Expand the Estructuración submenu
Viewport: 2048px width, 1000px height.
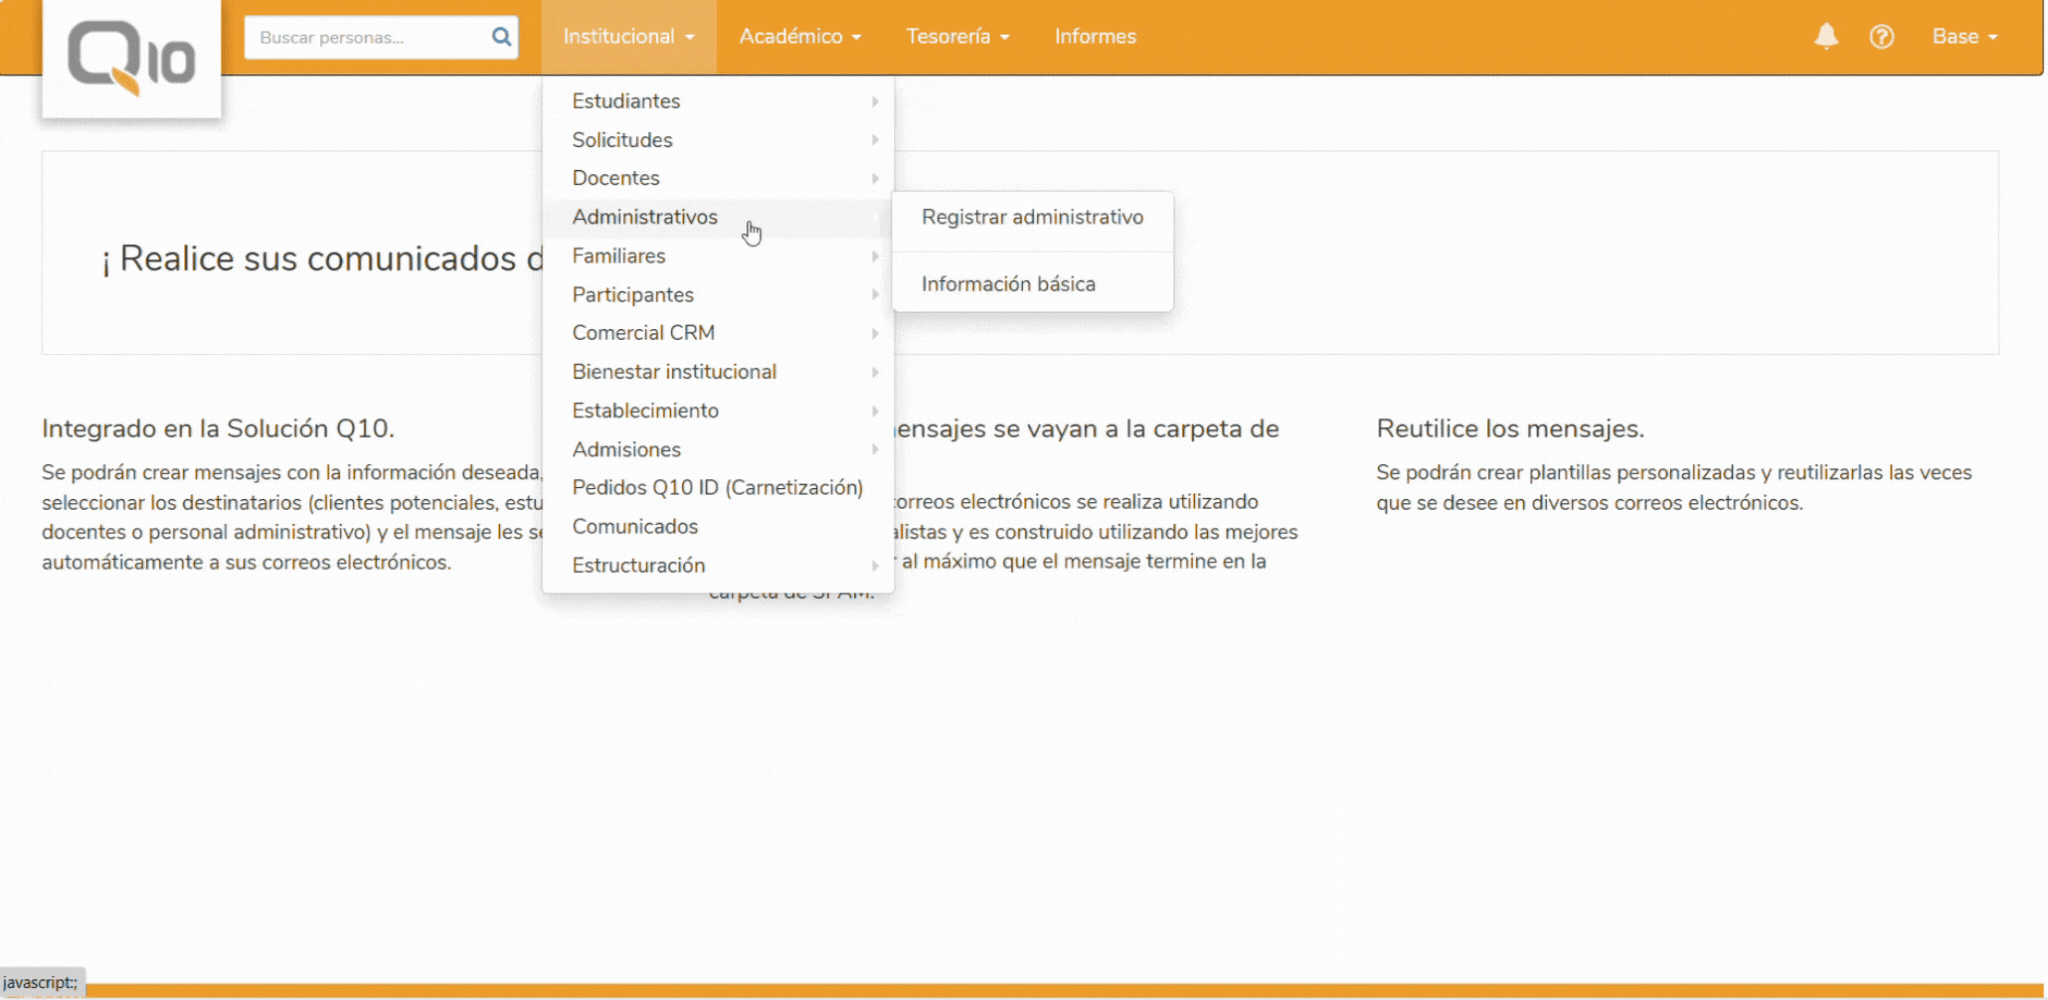(638, 565)
